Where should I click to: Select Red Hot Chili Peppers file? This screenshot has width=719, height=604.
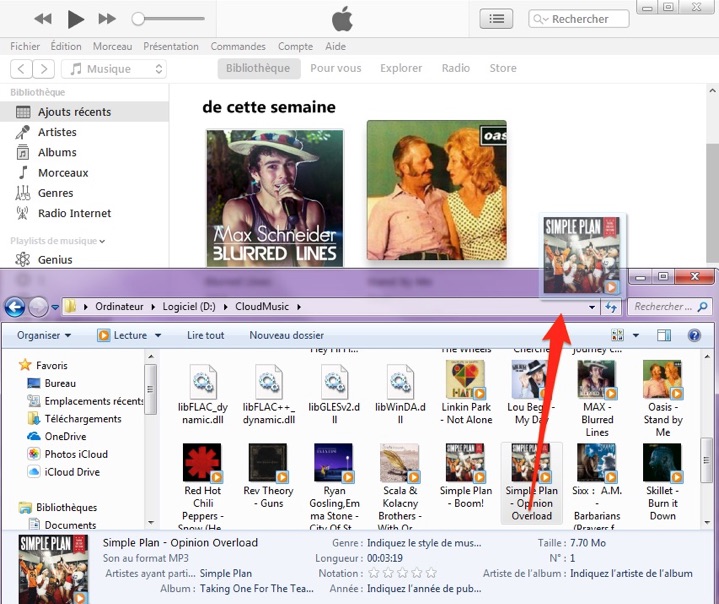coord(202,486)
